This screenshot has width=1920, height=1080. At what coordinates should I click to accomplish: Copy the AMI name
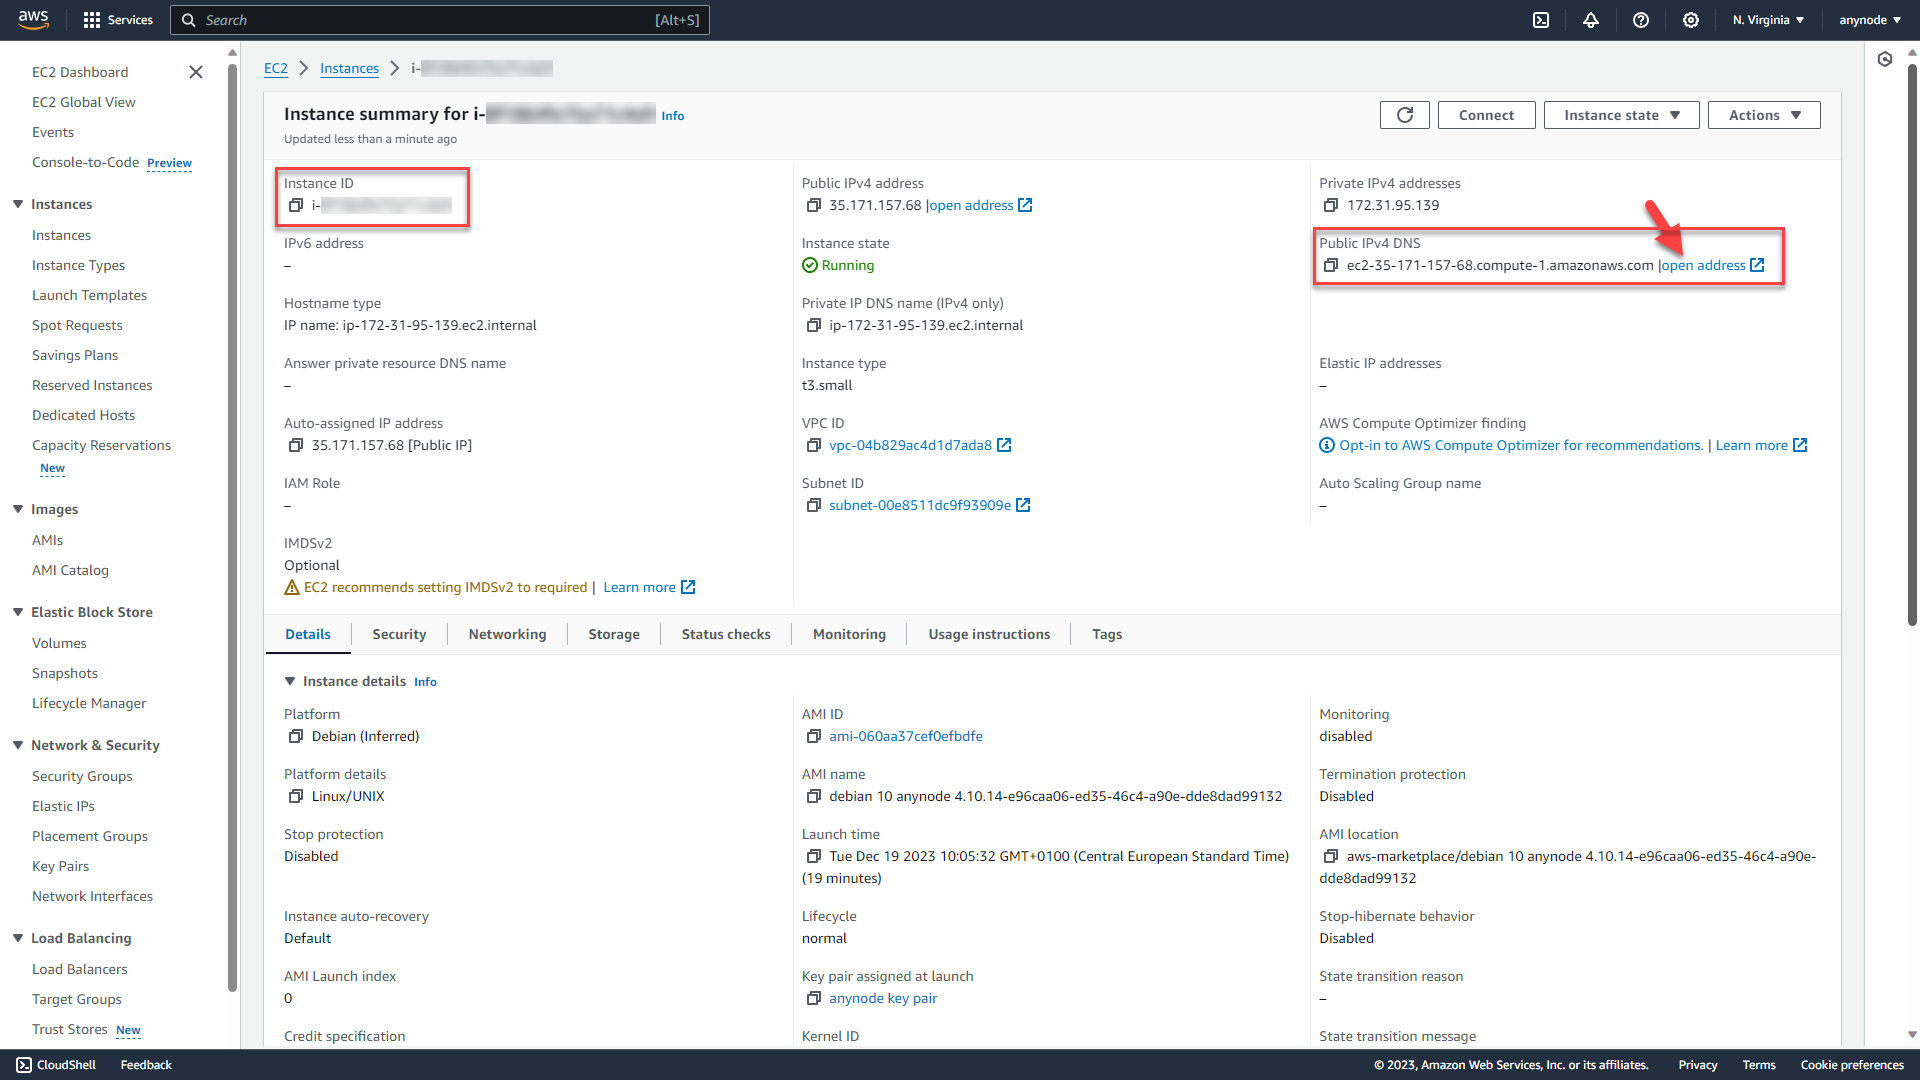pos(814,796)
